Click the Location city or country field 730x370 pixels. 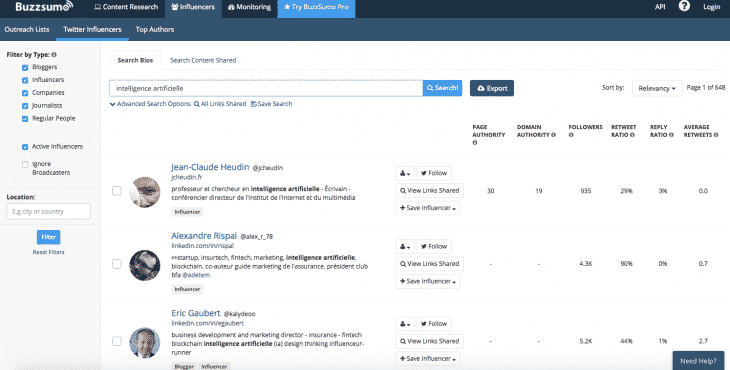[x=48, y=211]
